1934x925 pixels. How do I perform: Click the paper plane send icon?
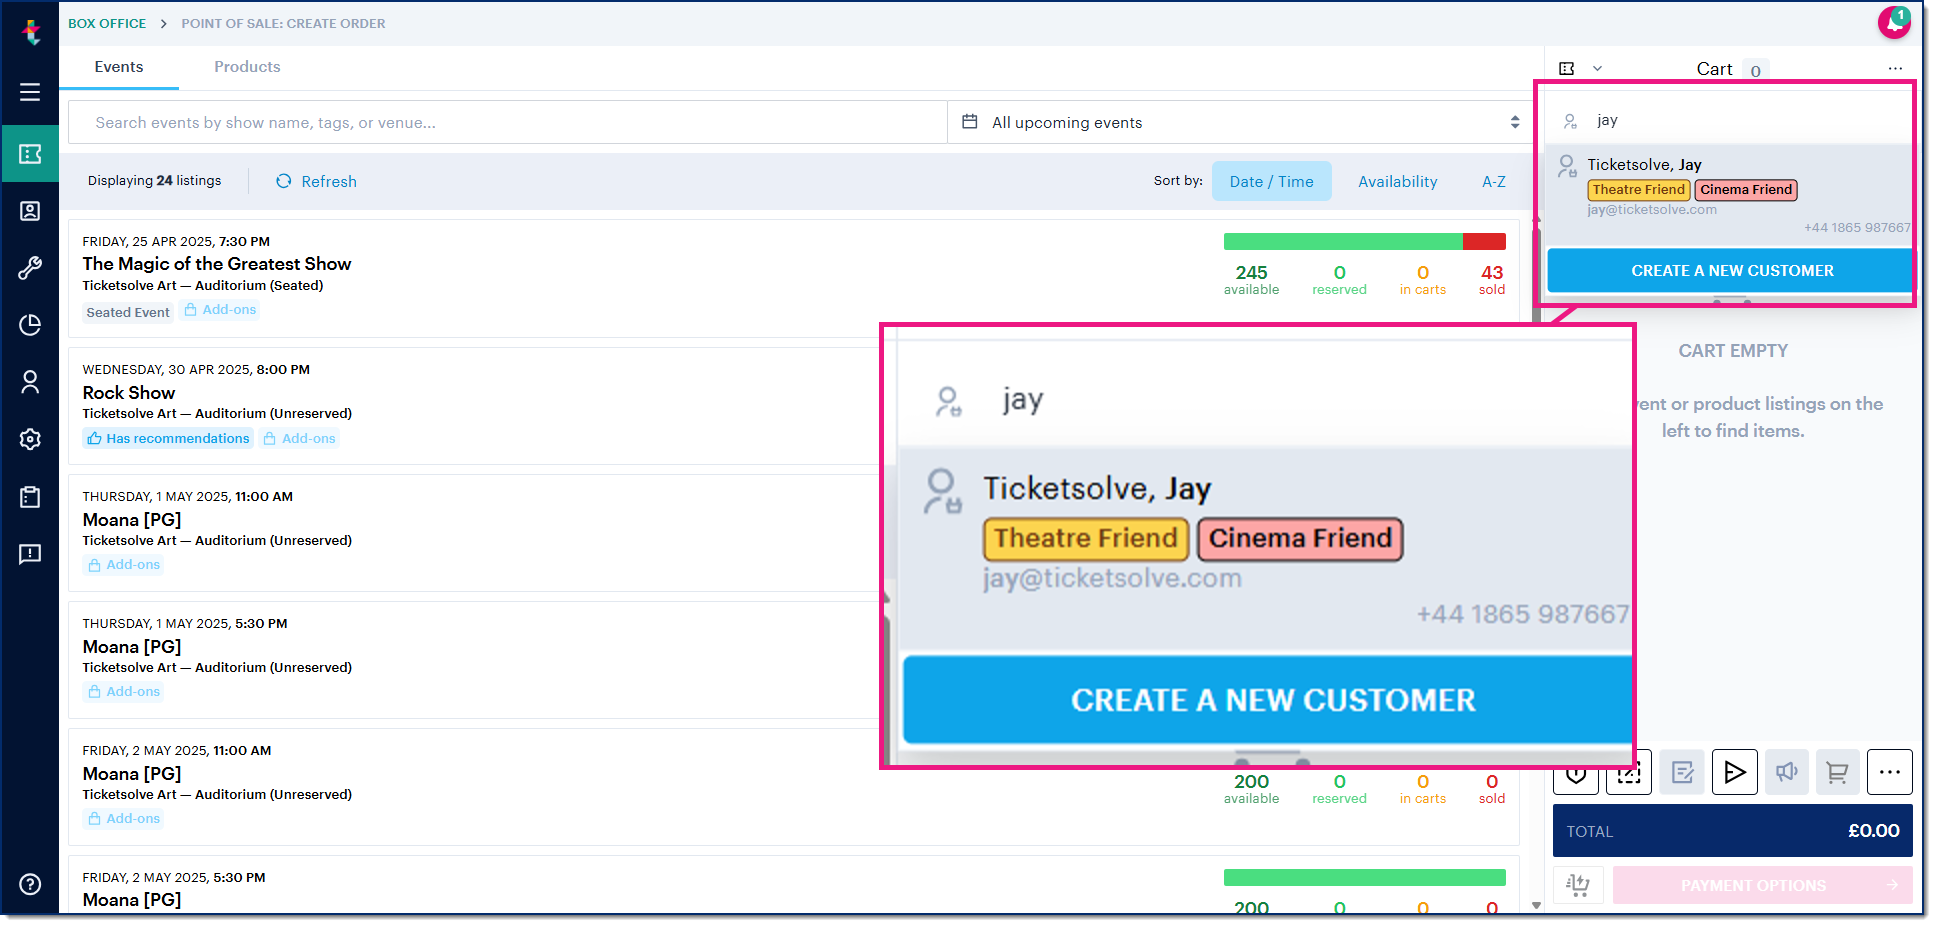[1735, 772]
